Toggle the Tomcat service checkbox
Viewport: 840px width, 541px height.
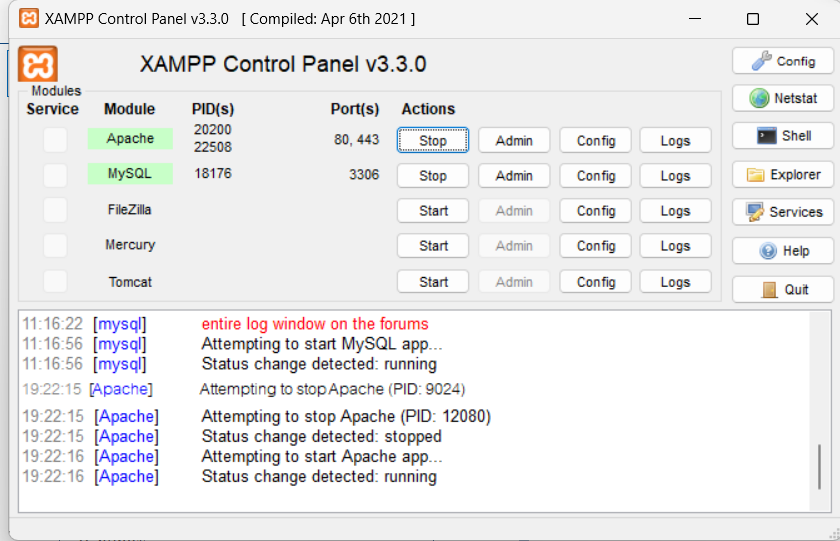tap(55, 282)
